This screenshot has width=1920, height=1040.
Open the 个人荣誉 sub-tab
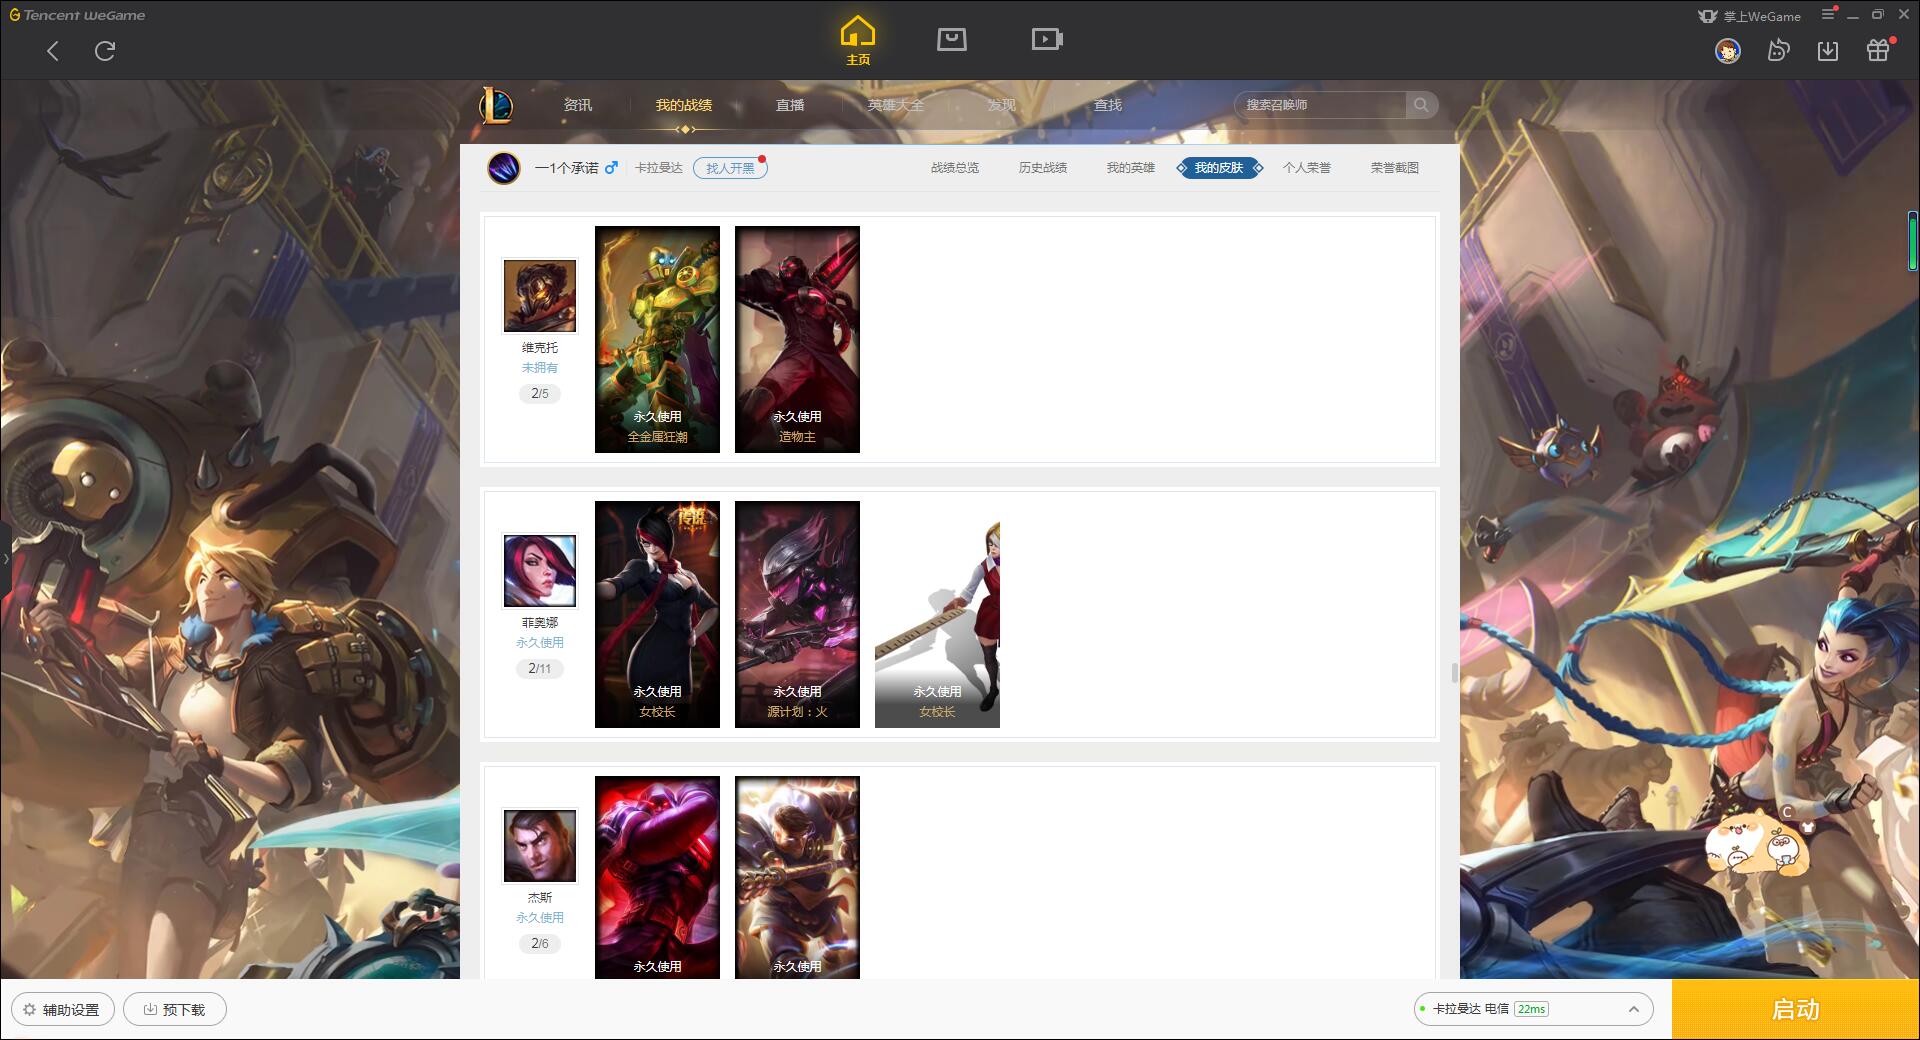(1307, 168)
